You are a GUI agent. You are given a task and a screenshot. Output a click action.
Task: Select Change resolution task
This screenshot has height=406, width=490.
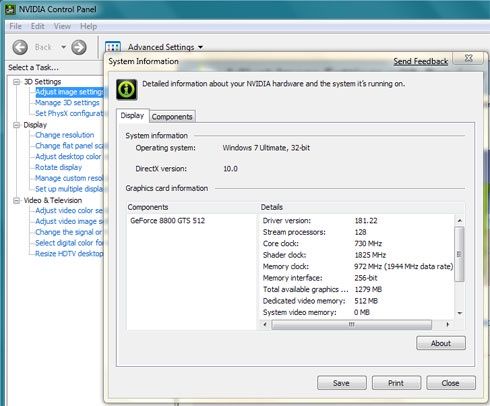tap(65, 135)
